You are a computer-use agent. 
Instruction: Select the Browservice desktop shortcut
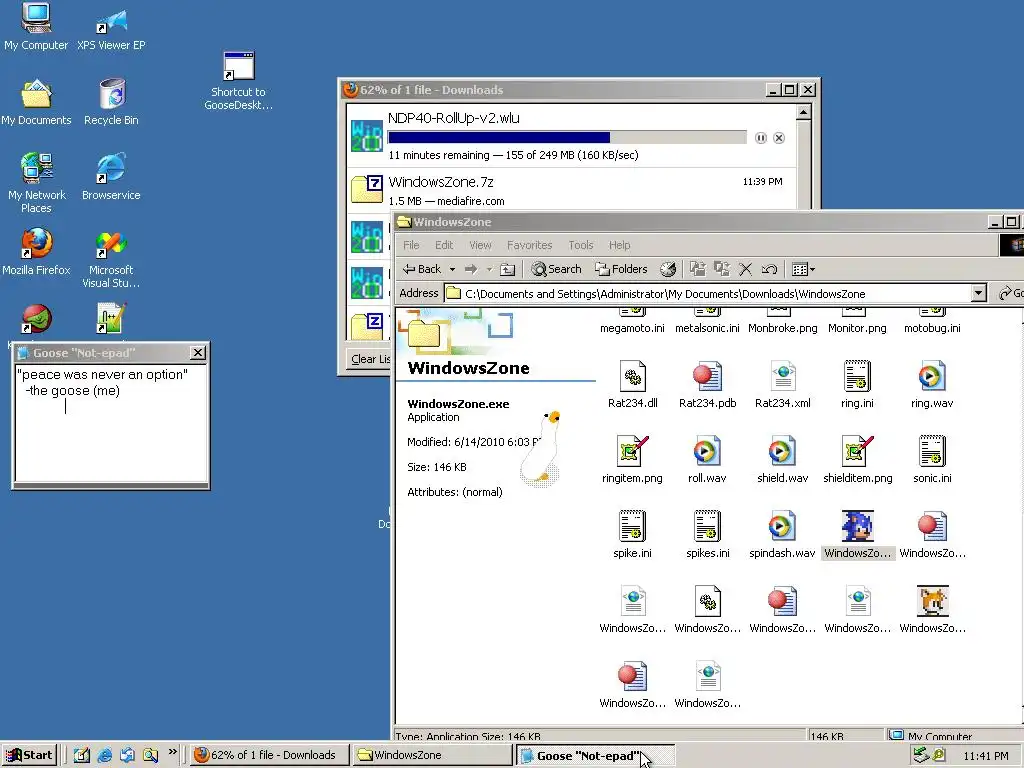point(111,176)
